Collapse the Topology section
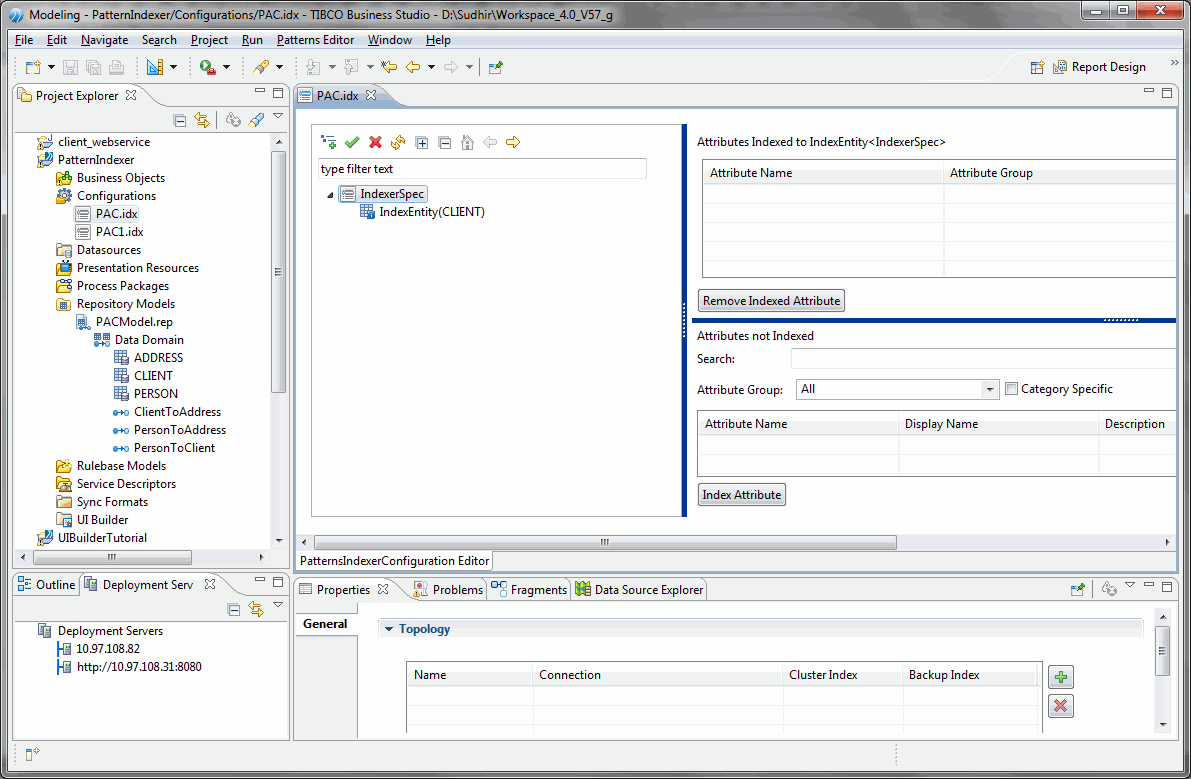This screenshot has height=779, width=1191. (389, 629)
